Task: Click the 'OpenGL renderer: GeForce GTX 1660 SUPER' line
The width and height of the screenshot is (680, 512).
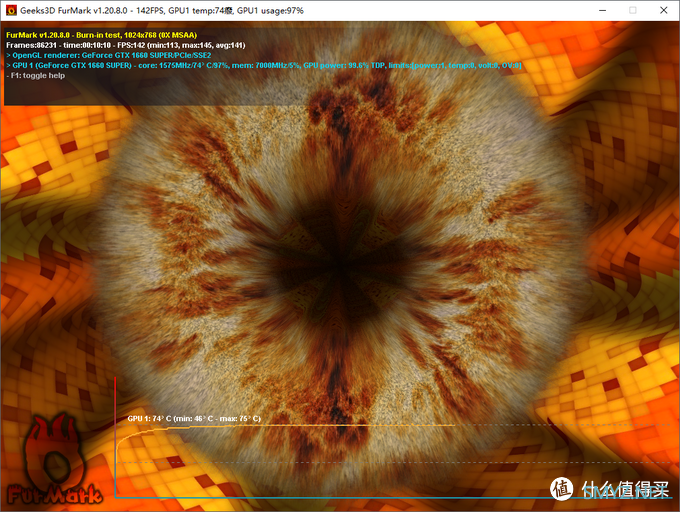Action: point(108,55)
